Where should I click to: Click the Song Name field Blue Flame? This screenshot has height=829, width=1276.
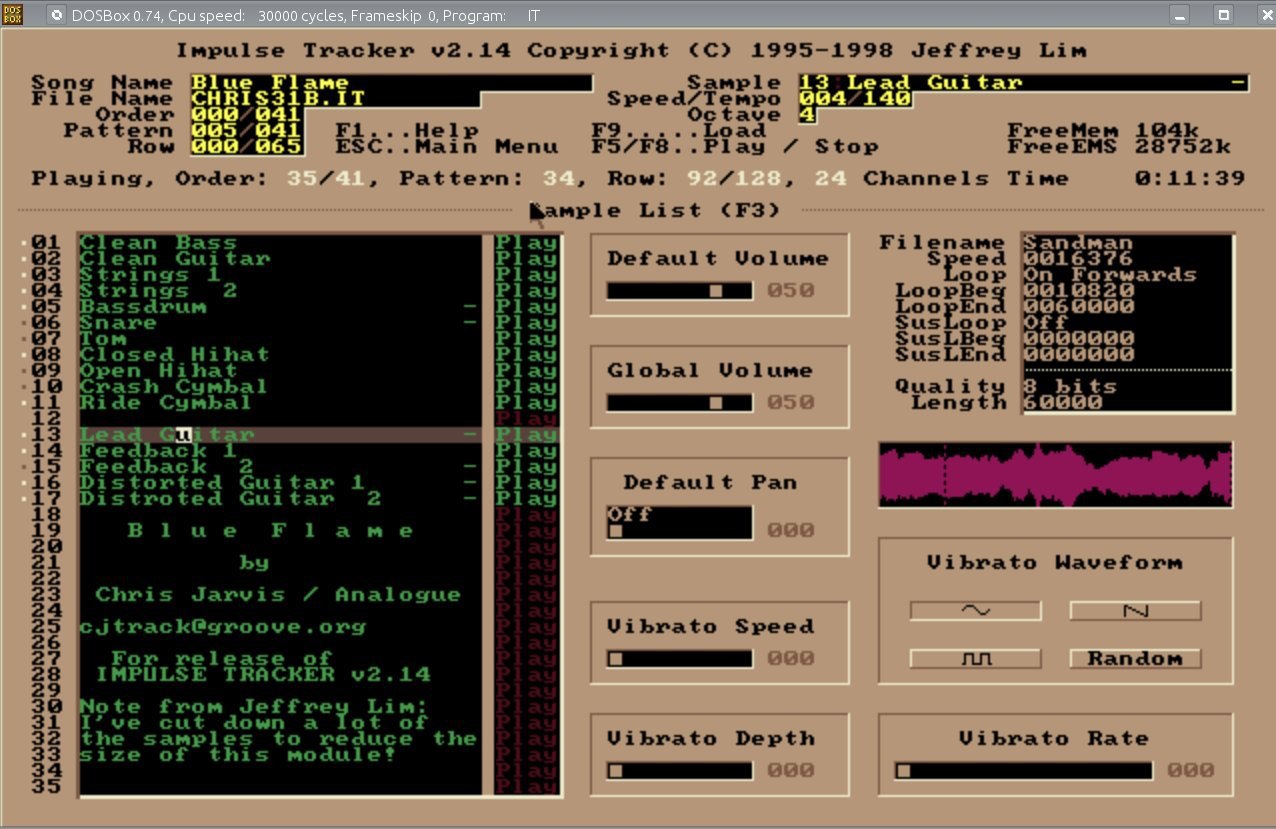(x=391, y=83)
